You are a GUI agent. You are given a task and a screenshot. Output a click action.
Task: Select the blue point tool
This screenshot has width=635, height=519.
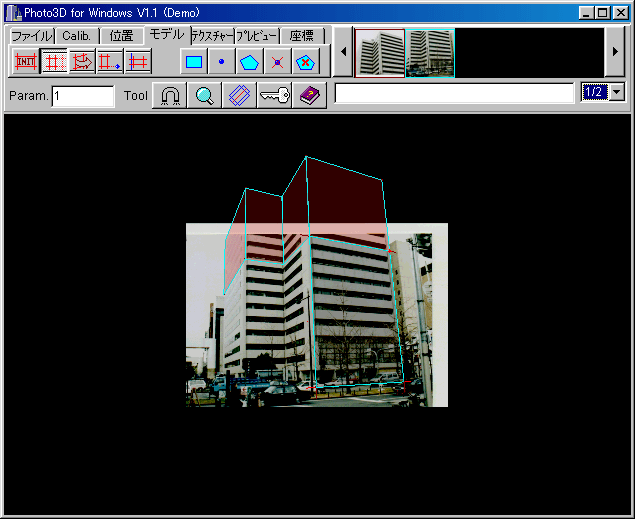[x=222, y=61]
